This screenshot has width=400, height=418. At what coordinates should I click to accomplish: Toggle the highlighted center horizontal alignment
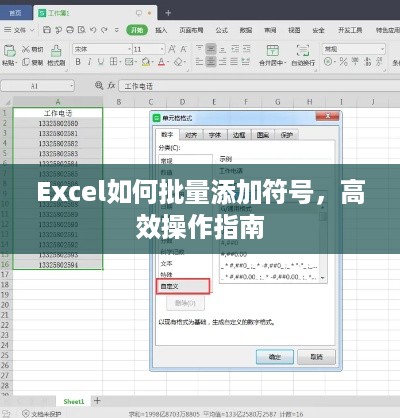coord(211,62)
